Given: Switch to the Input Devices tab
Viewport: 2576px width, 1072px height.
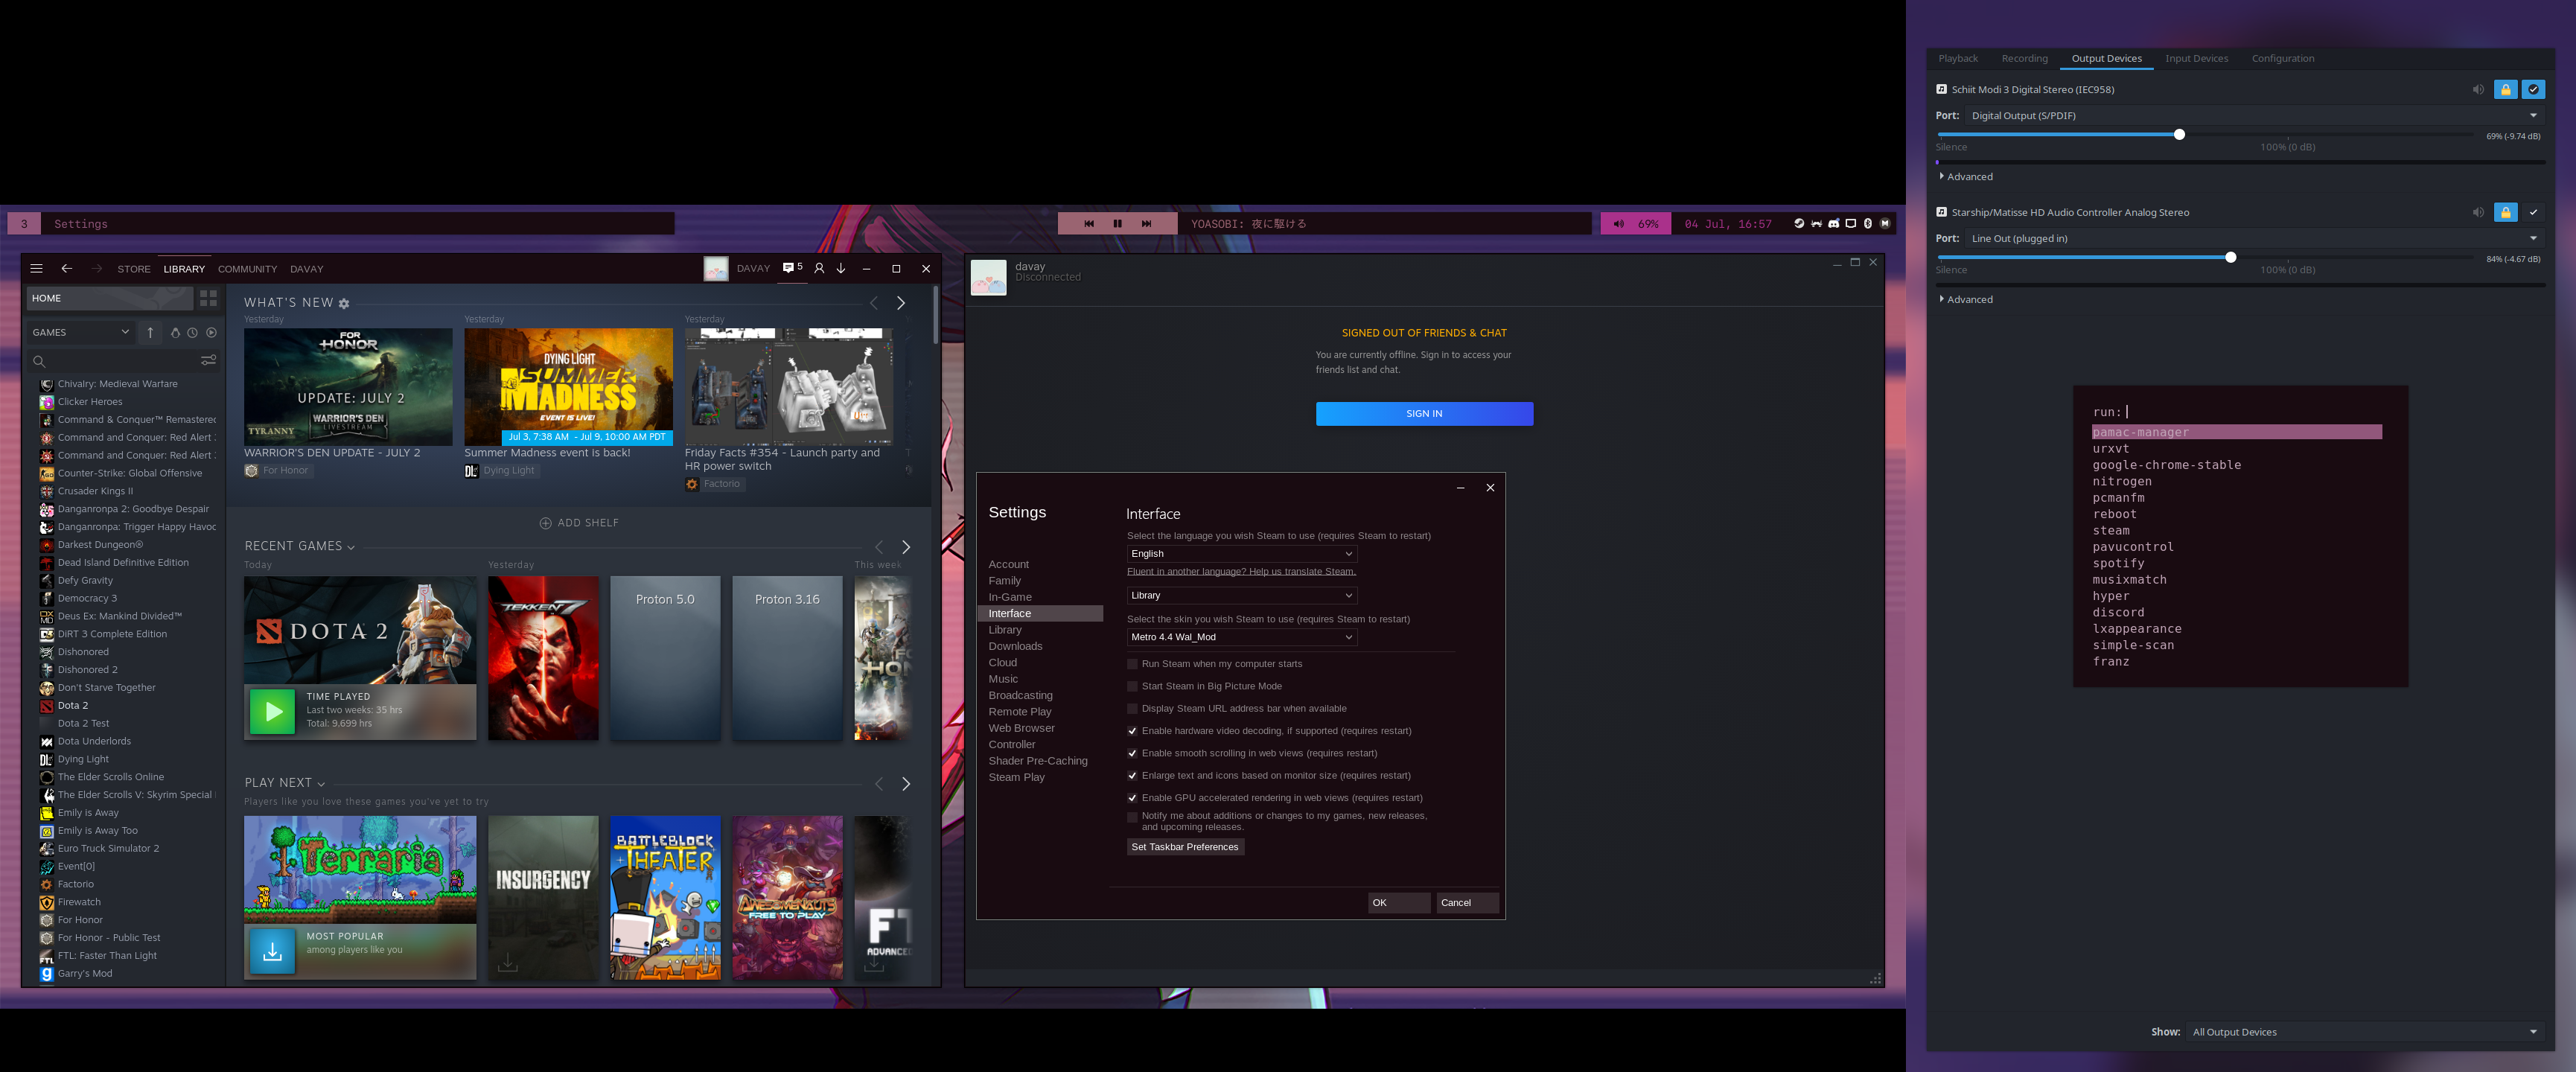Looking at the screenshot, I should point(2196,58).
